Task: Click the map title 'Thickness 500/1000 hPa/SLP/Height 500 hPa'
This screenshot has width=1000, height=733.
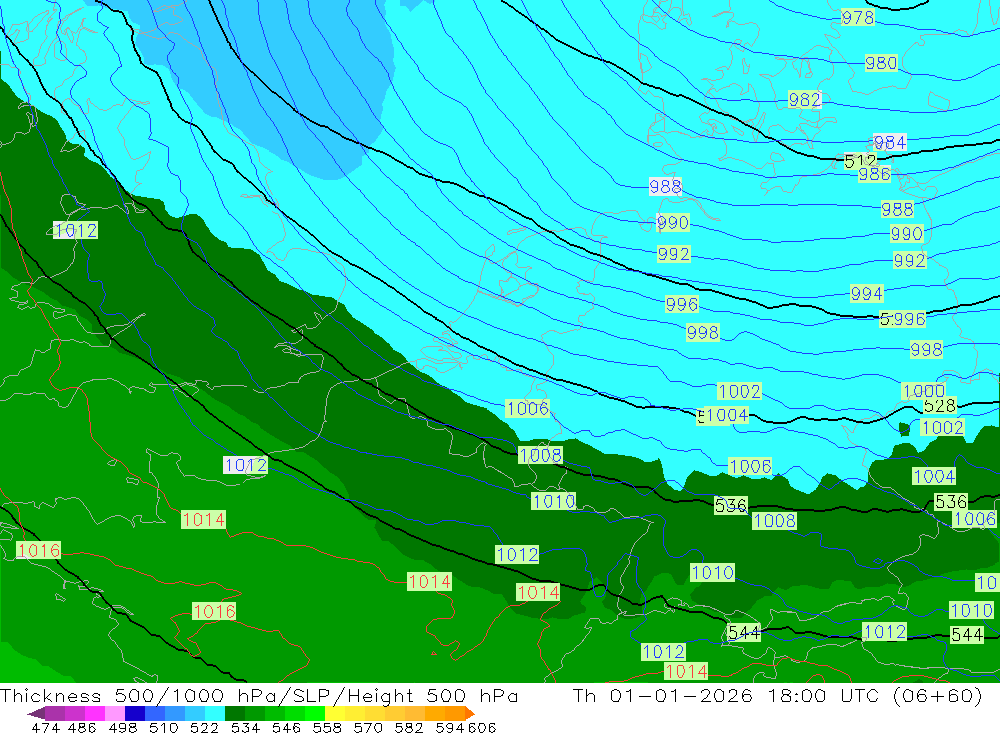Action: tap(259, 695)
